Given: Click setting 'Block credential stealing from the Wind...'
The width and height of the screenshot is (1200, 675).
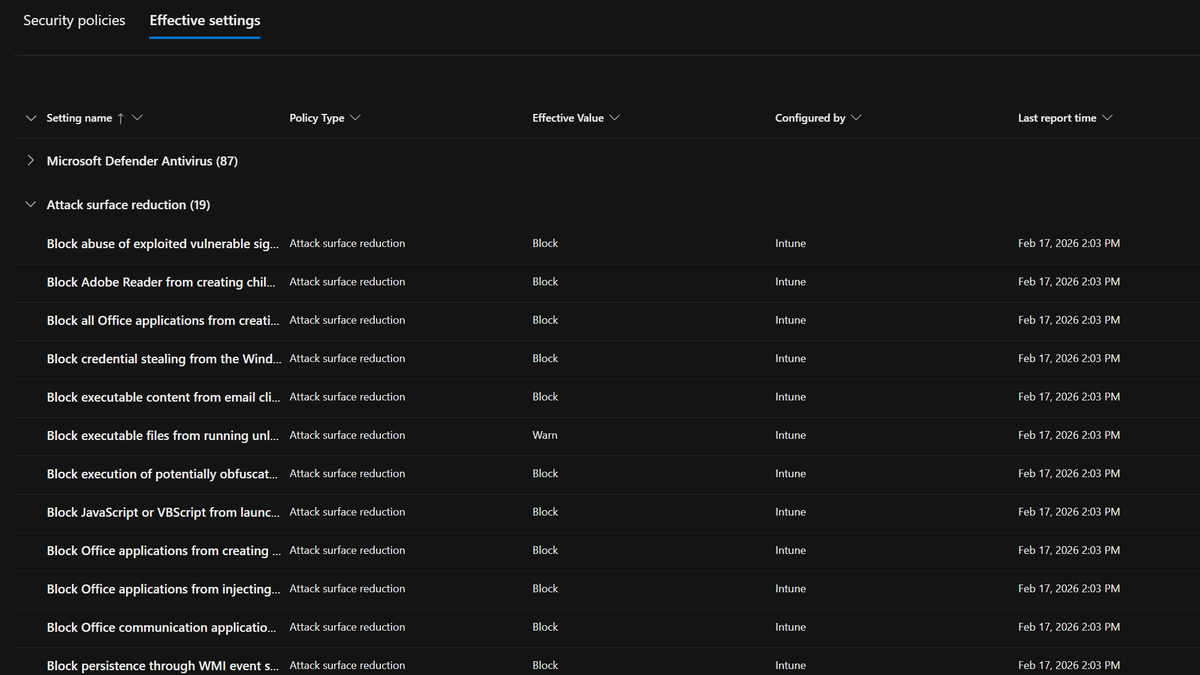Looking at the screenshot, I should (164, 359).
